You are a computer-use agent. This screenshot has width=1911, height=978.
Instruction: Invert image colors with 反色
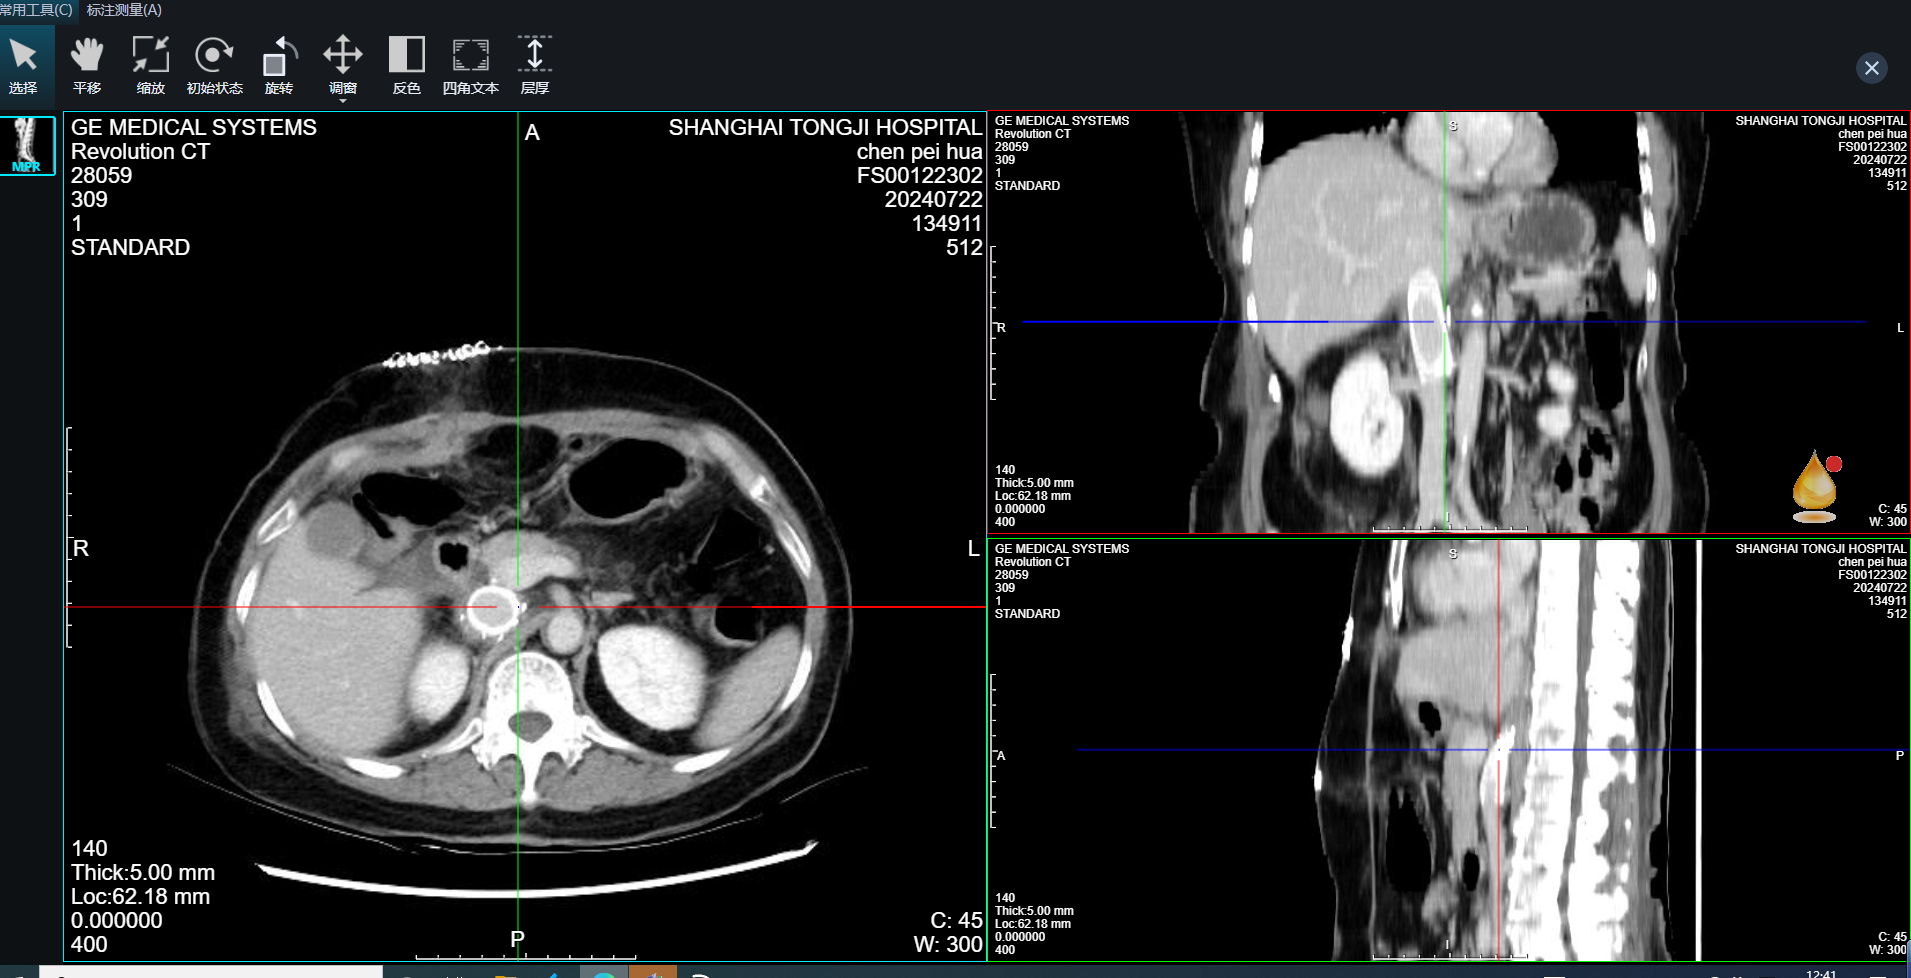(x=407, y=66)
